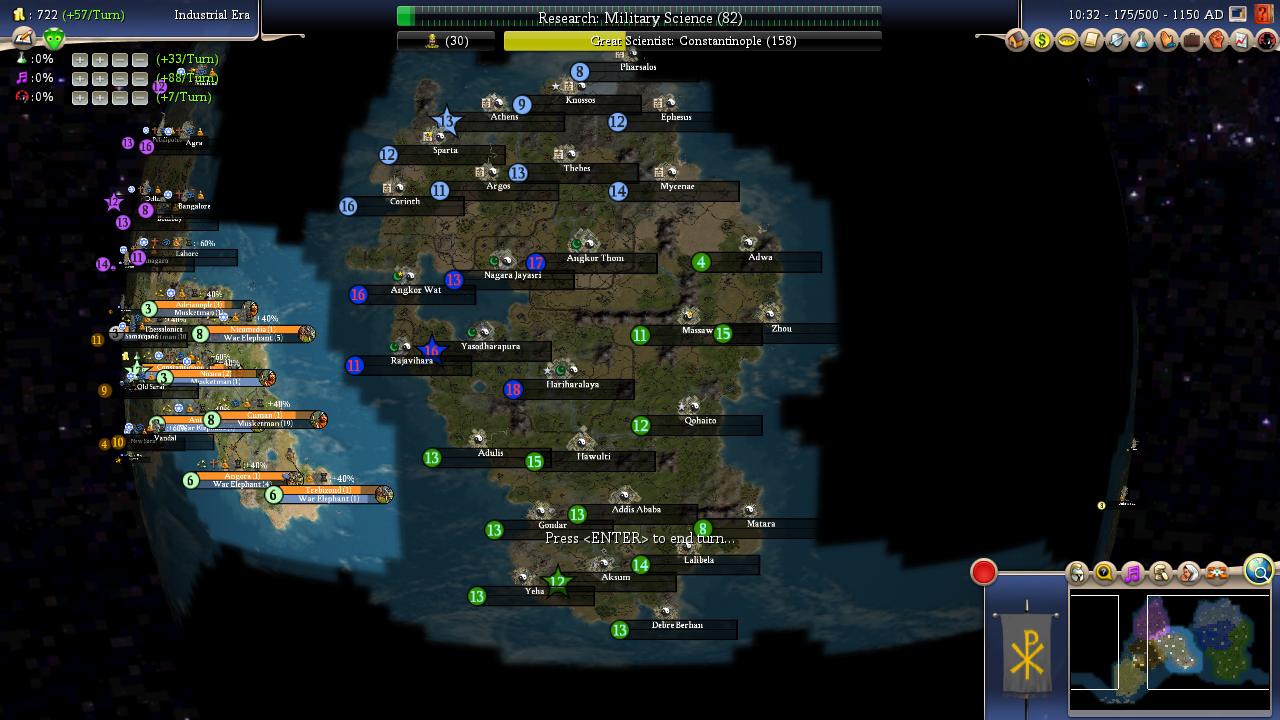
Task: Open the Foreign Advisor scroll icon
Action: pyautogui.click(x=1092, y=41)
